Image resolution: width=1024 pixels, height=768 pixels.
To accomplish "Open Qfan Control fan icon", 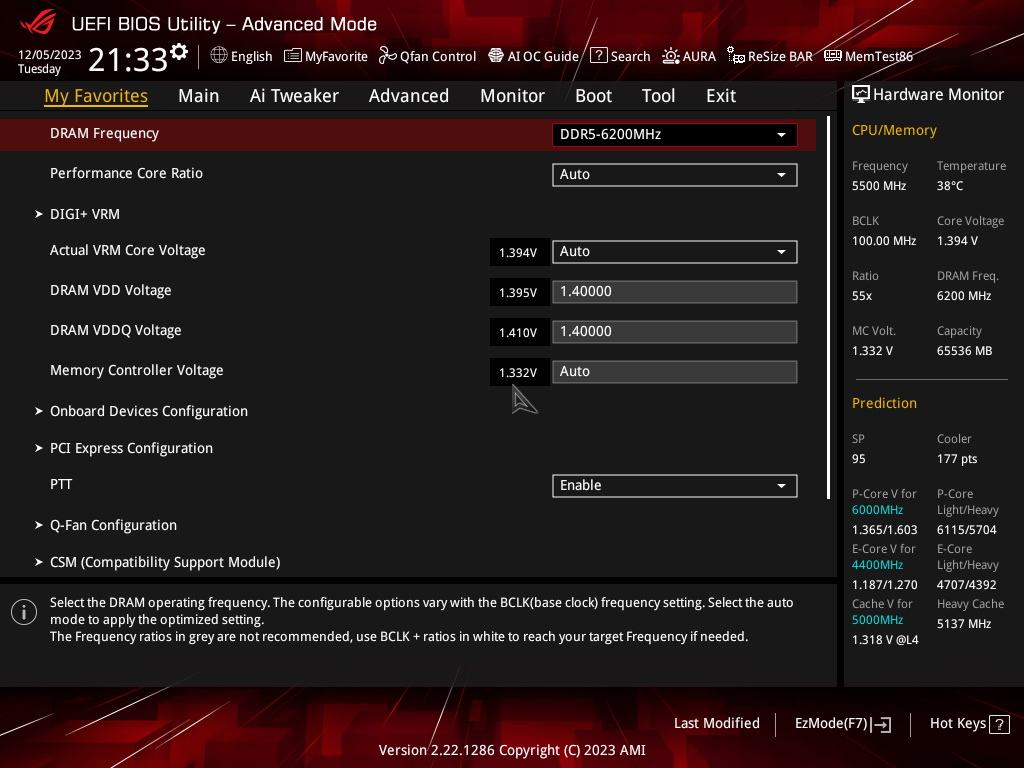I will pos(387,56).
